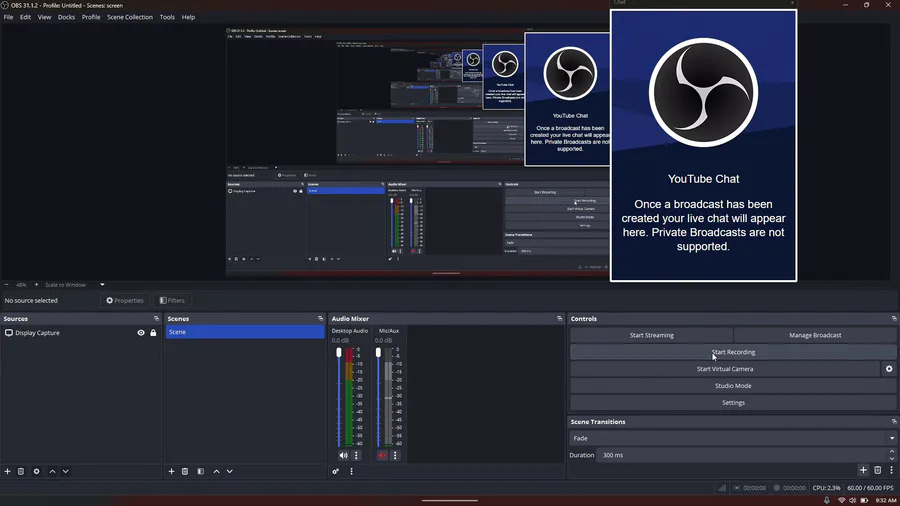
Task: Open Settings from Controls dock
Action: point(733,403)
